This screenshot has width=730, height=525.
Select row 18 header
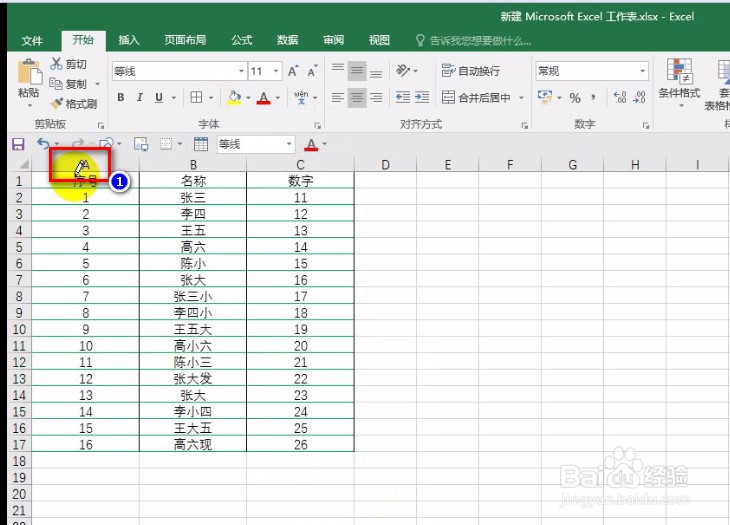point(19,461)
